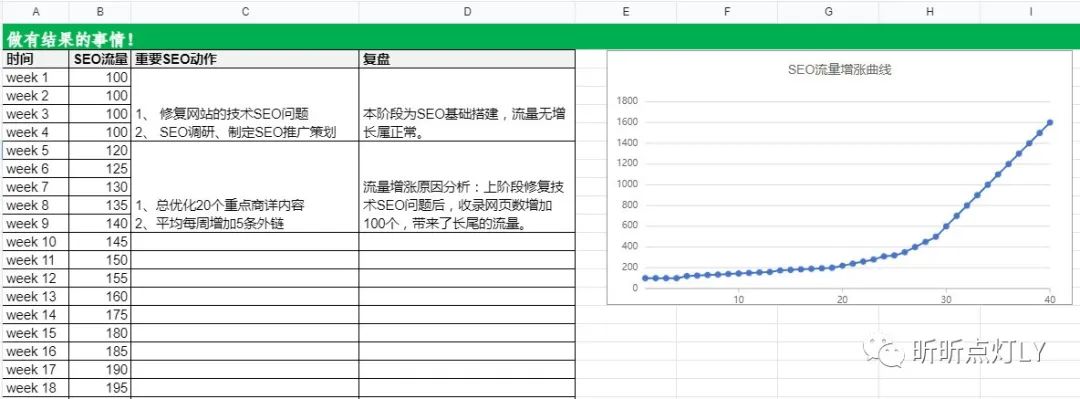Select the 'week 6' cell
The width and height of the screenshot is (1080, 399).
[36, 169]
